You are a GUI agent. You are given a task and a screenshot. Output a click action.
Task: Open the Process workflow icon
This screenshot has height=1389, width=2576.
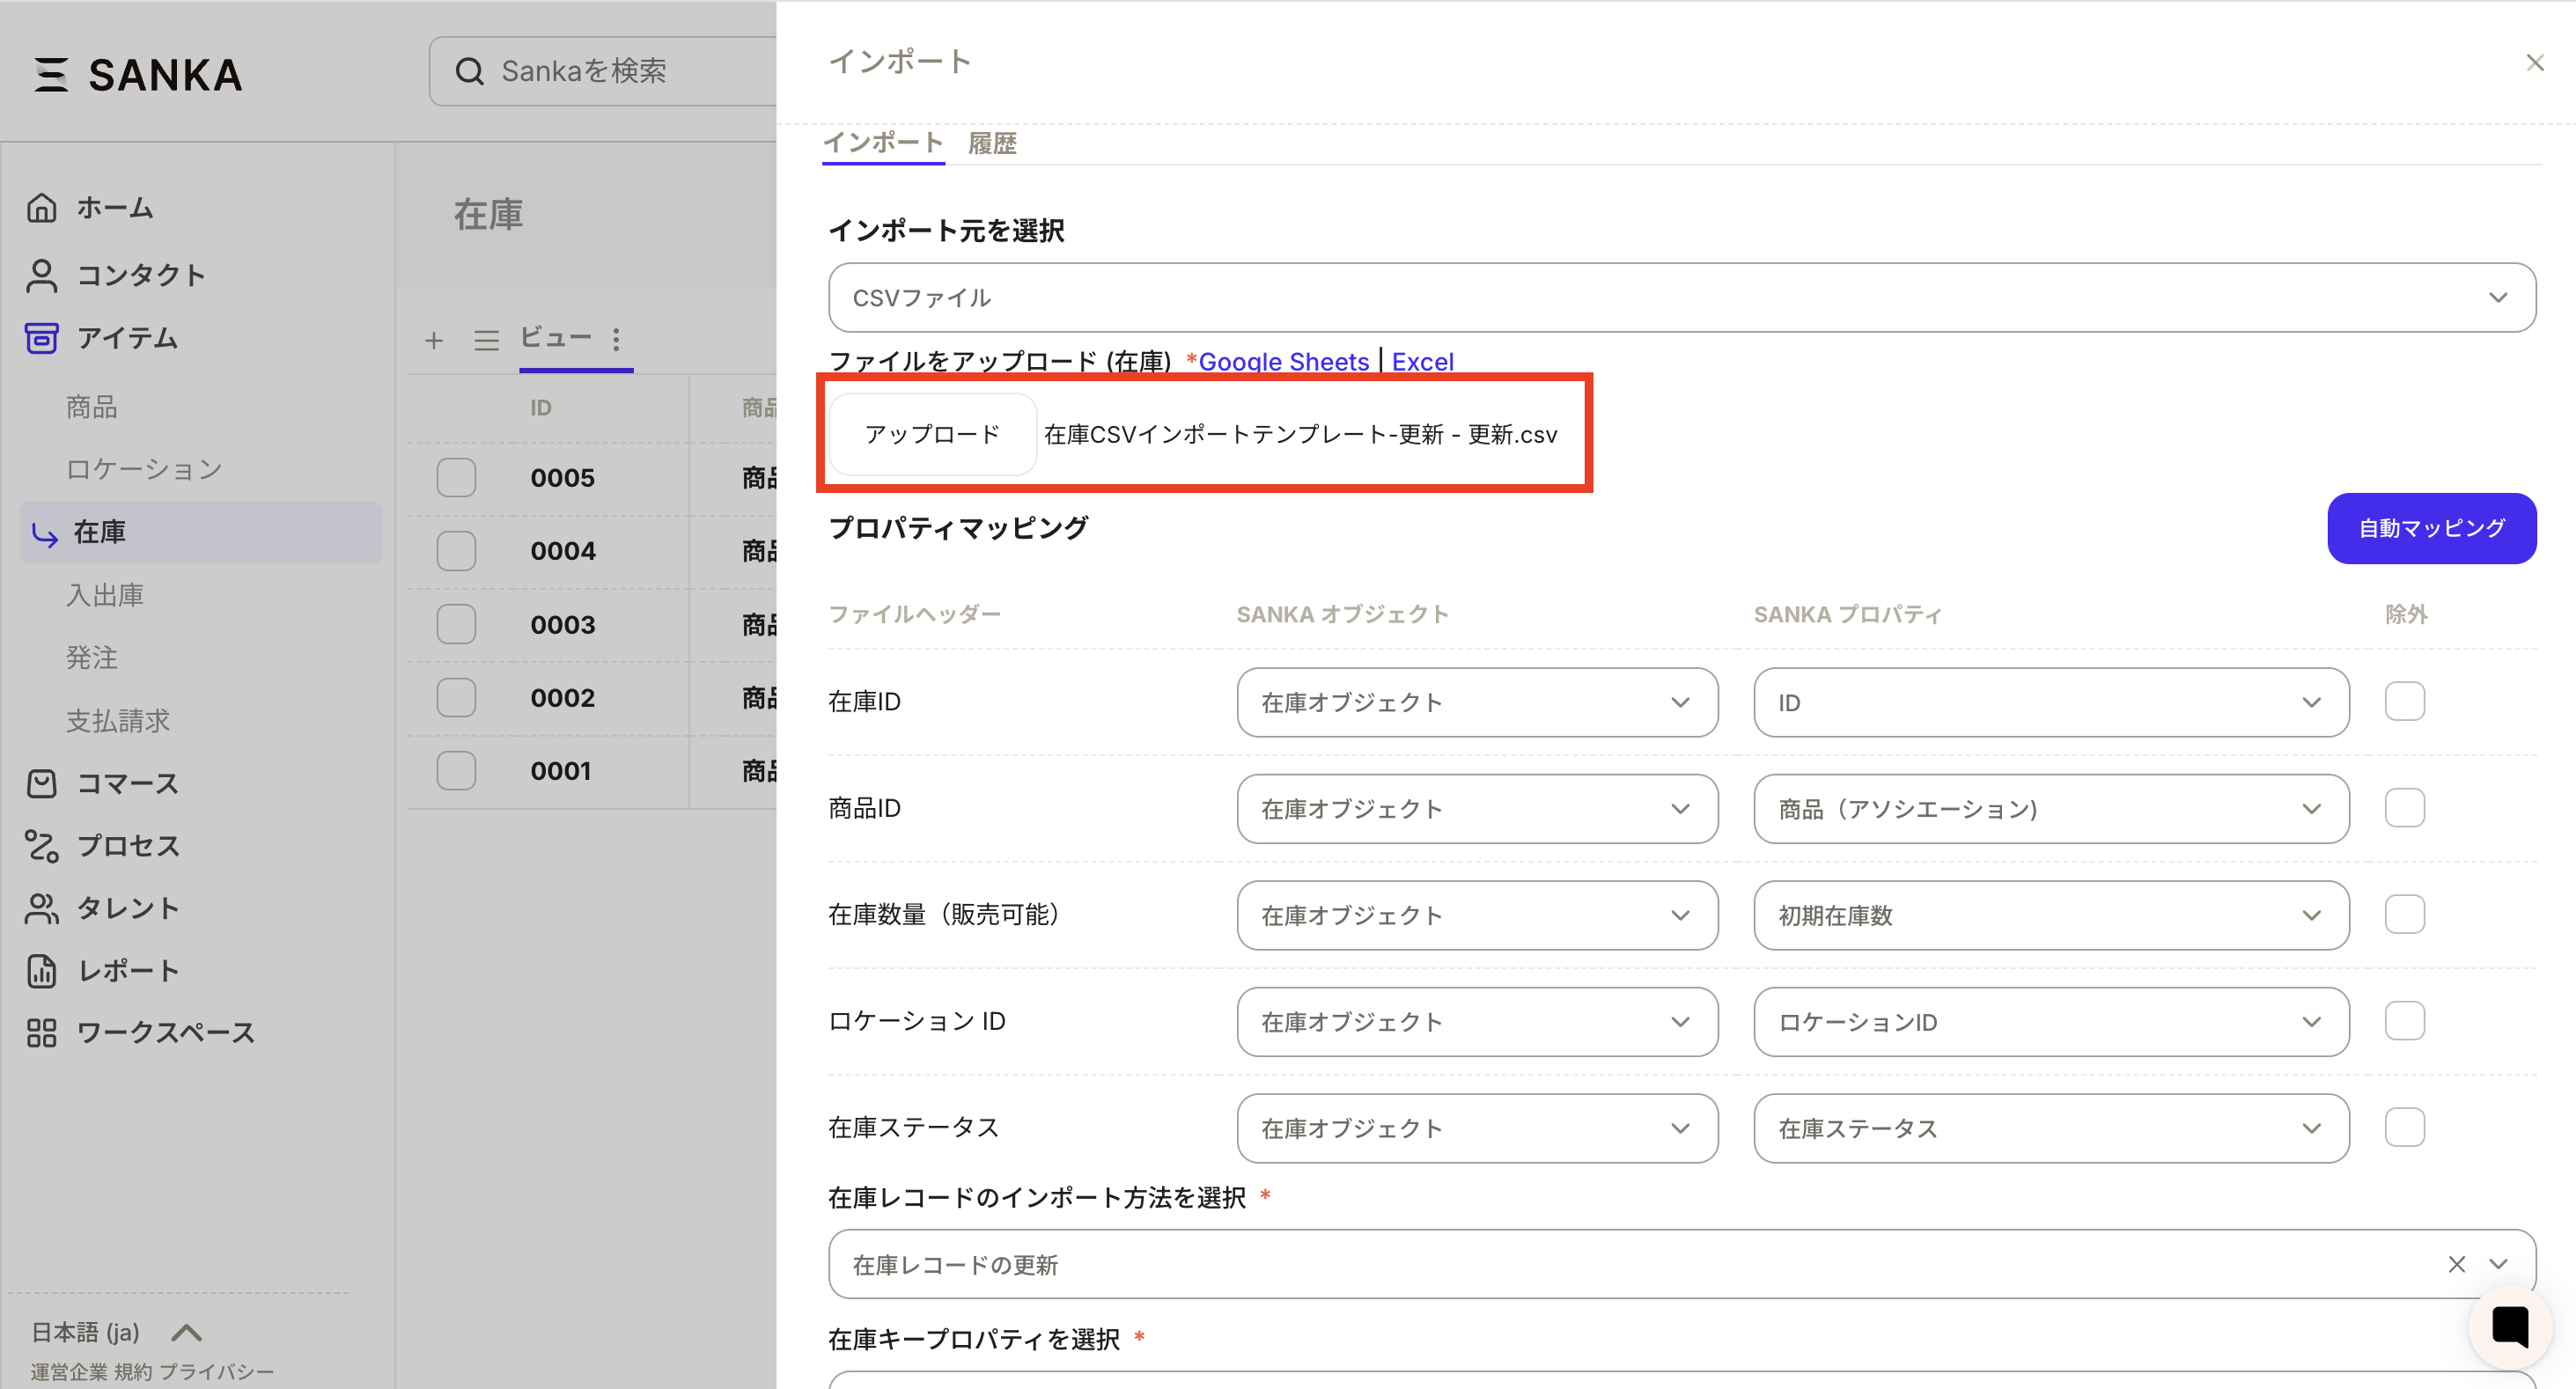point(41,846)
